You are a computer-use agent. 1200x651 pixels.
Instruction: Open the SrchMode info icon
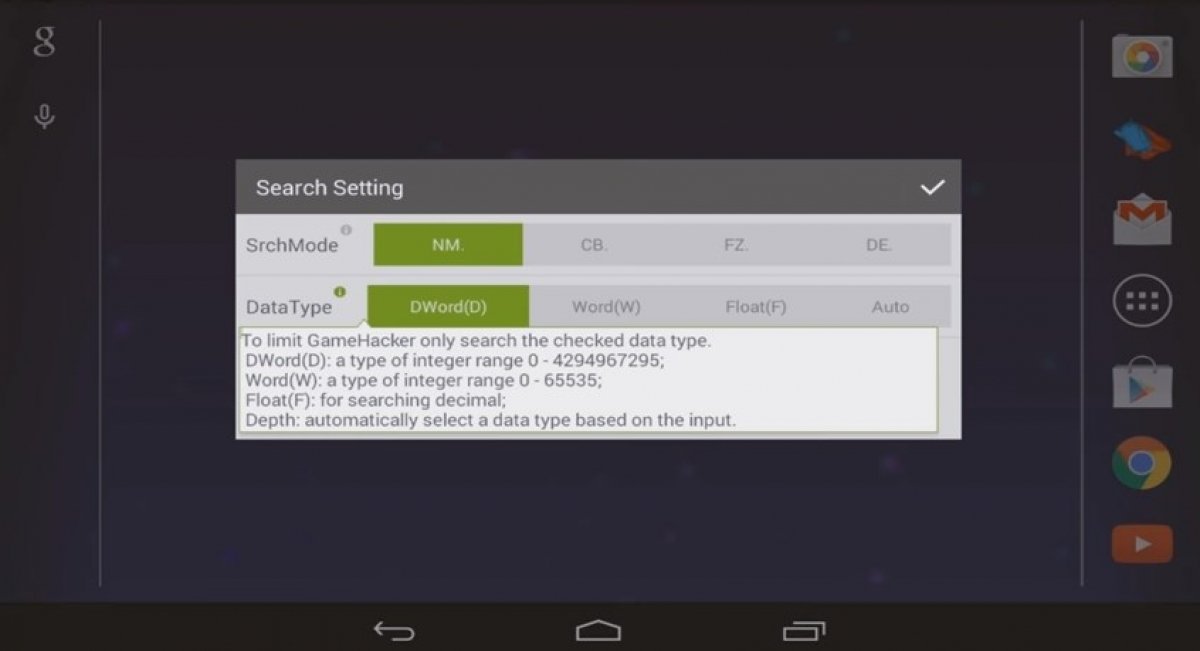(346, 230)
